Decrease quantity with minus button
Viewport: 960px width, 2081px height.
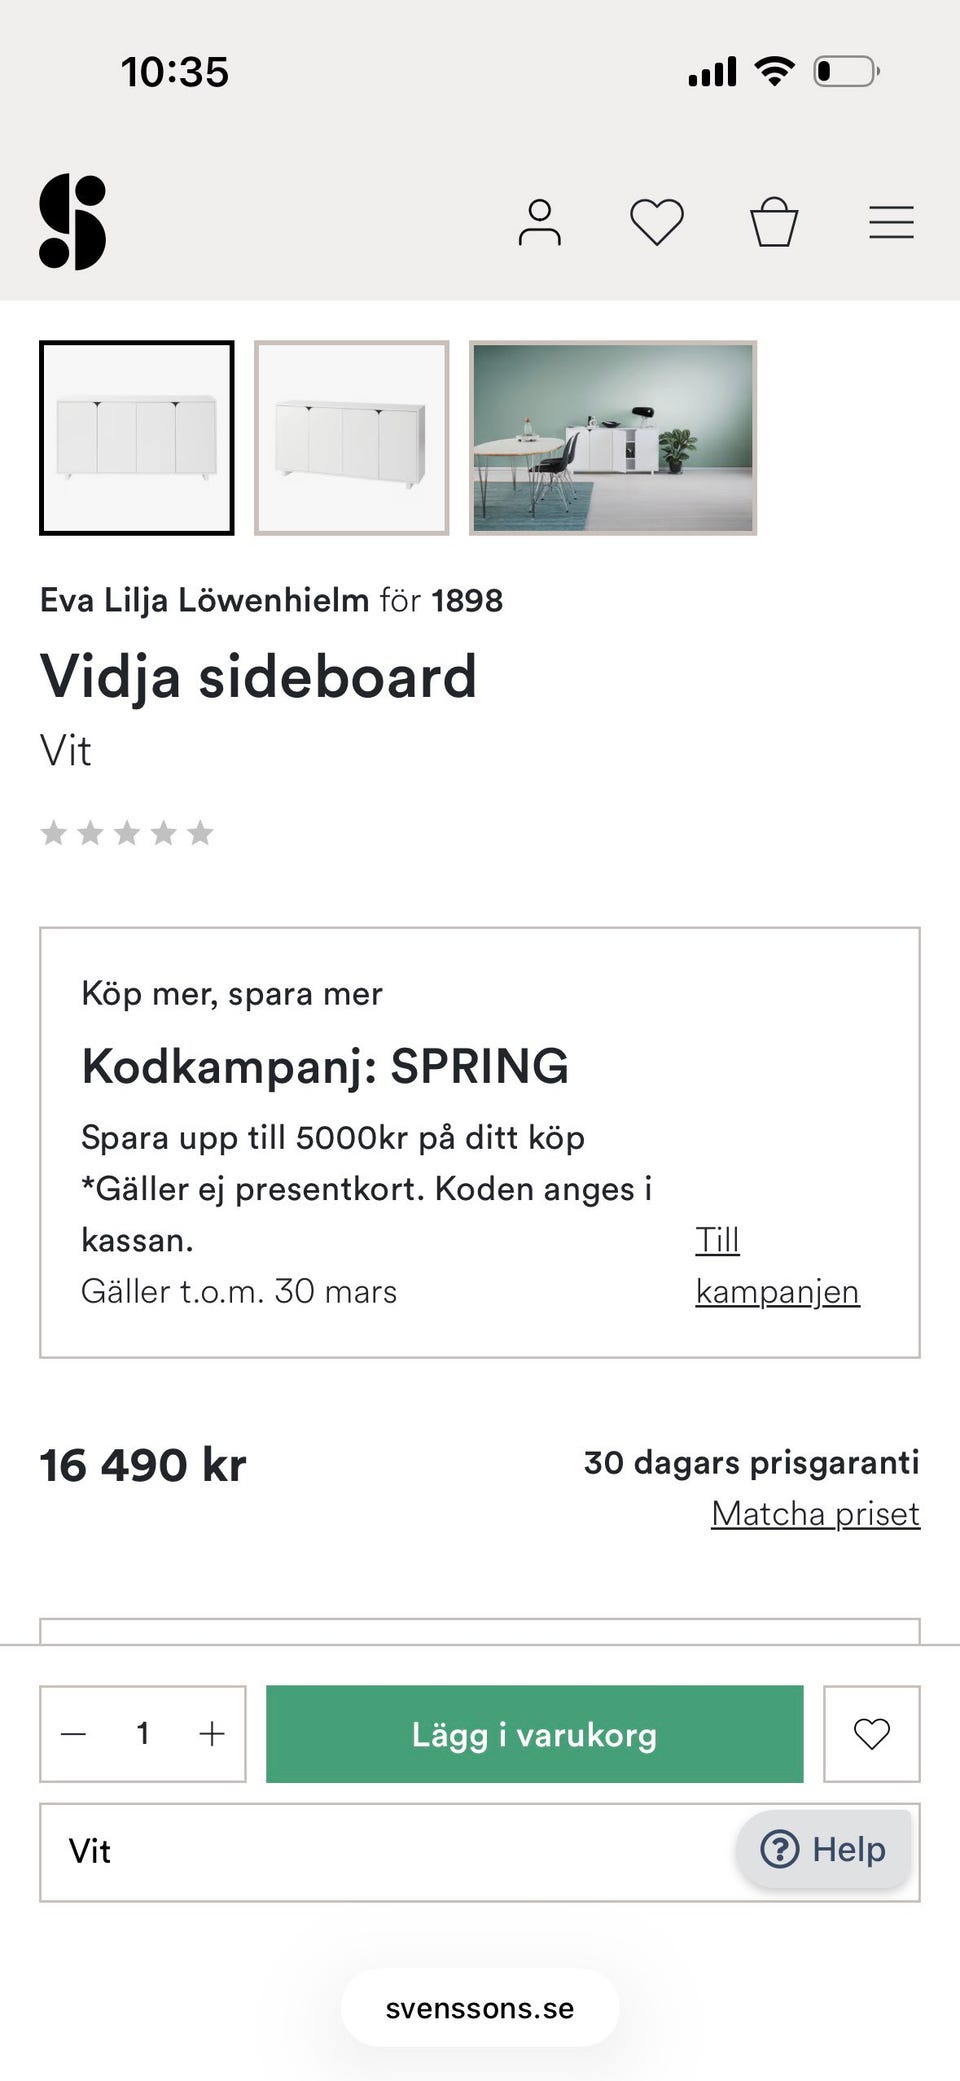tap(74, 1734)
